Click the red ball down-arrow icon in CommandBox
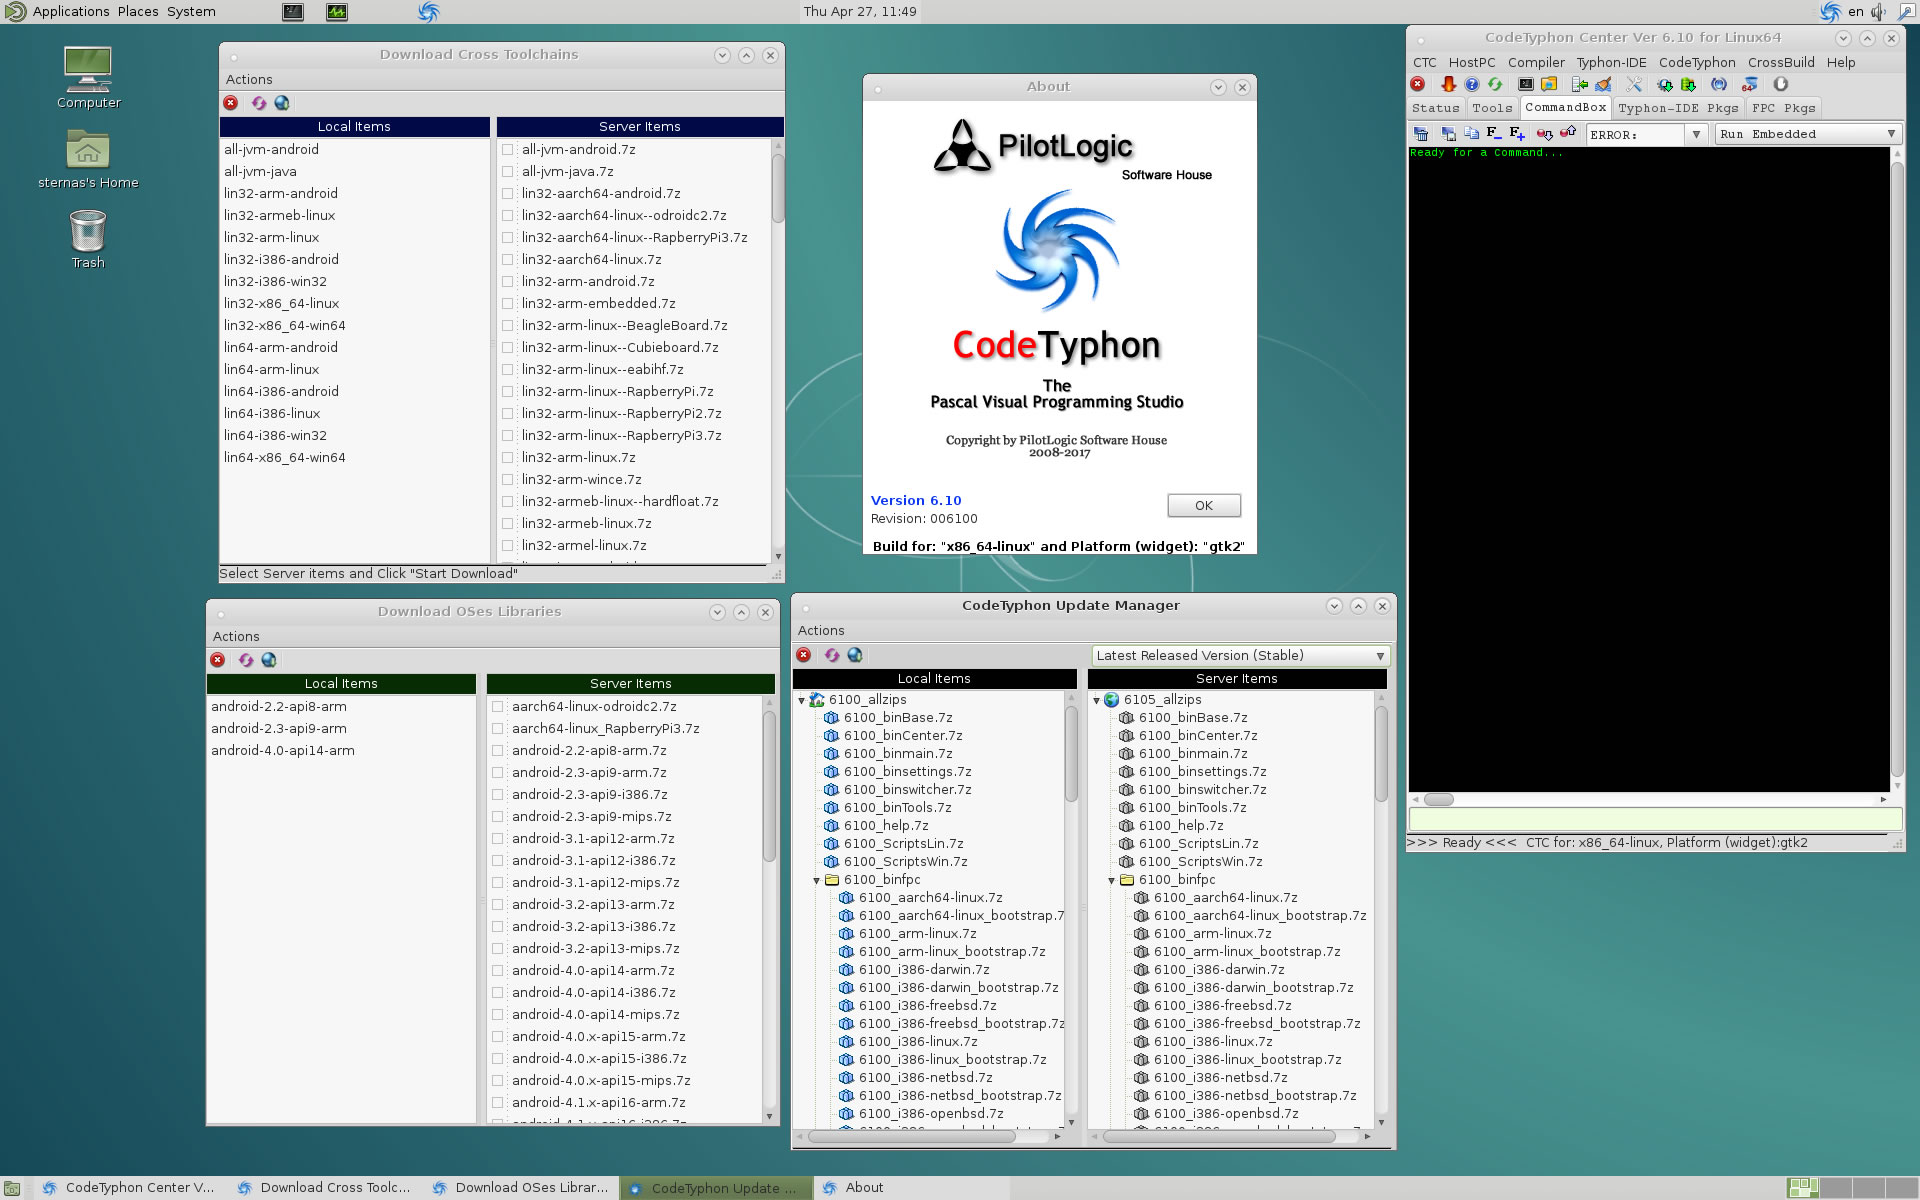Screen dimensions: 1920x1200 (1545, 133)
